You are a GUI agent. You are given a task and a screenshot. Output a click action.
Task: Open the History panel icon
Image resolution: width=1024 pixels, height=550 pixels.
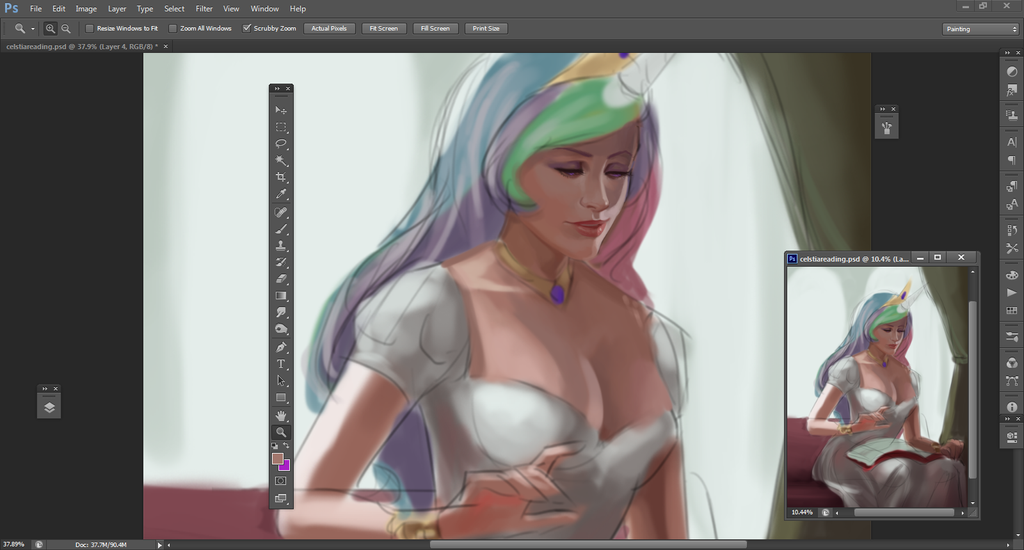[x=1012, y=230]
